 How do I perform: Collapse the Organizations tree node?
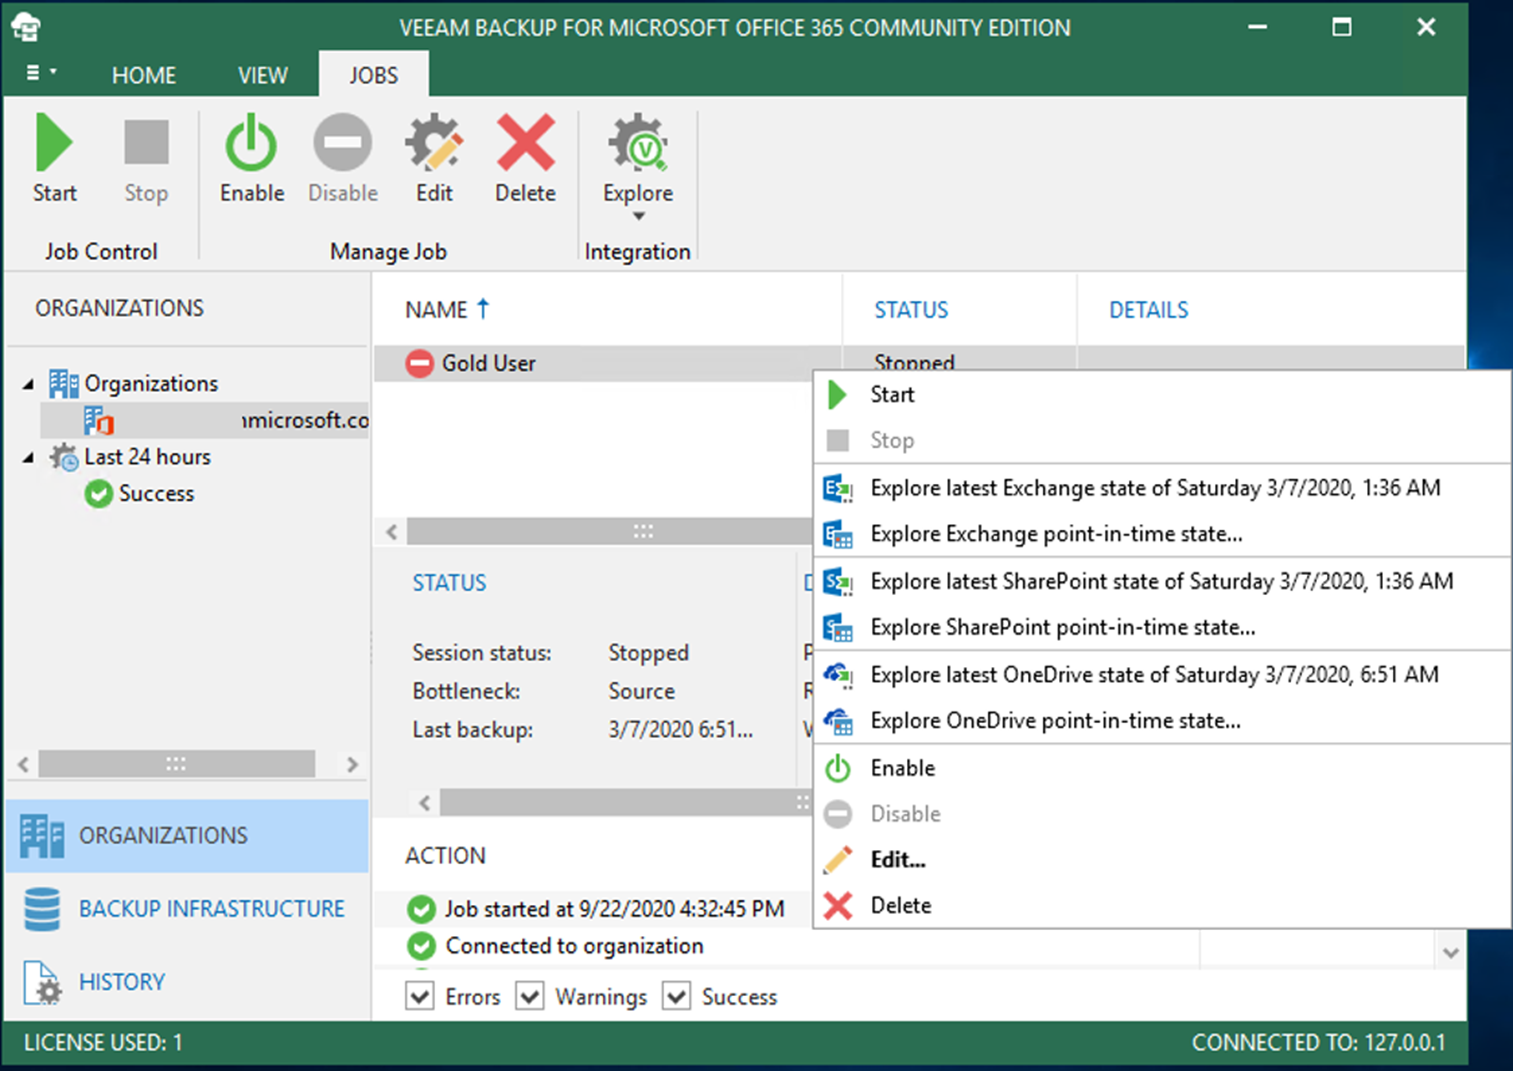[x=28, y=384]
